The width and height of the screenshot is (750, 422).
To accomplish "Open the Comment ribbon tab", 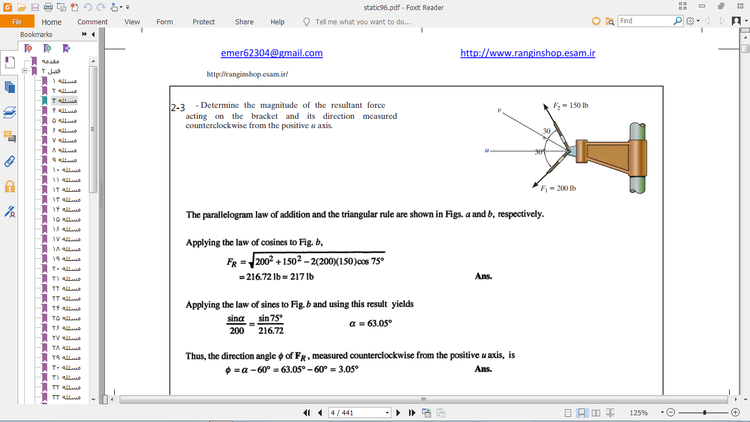I will pos(93,21).
